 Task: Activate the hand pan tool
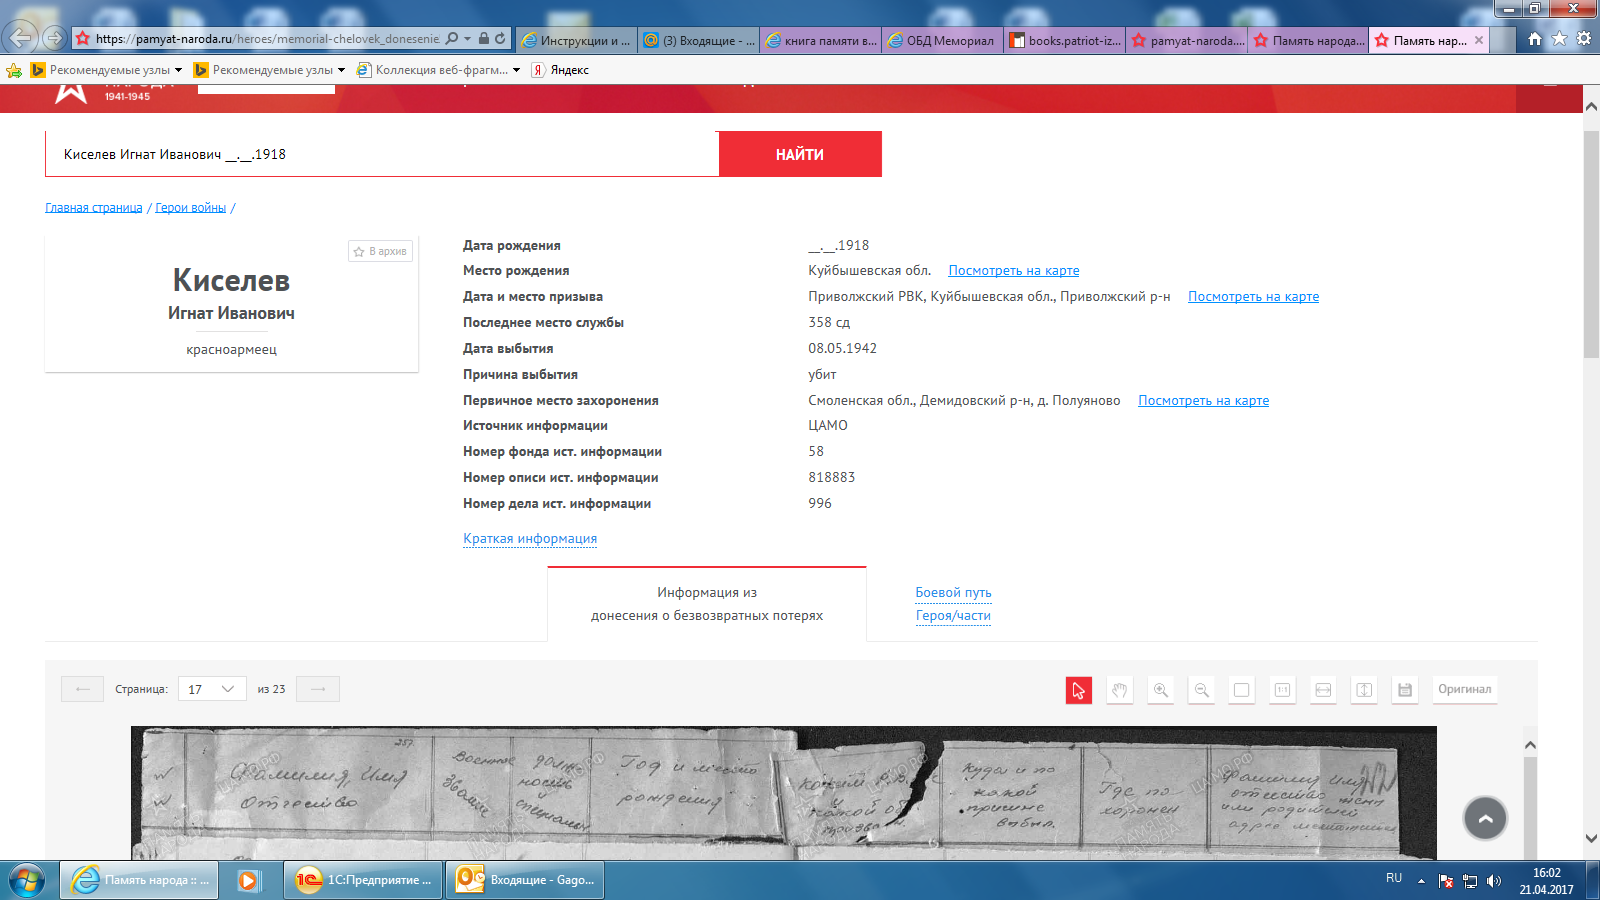1119,690
